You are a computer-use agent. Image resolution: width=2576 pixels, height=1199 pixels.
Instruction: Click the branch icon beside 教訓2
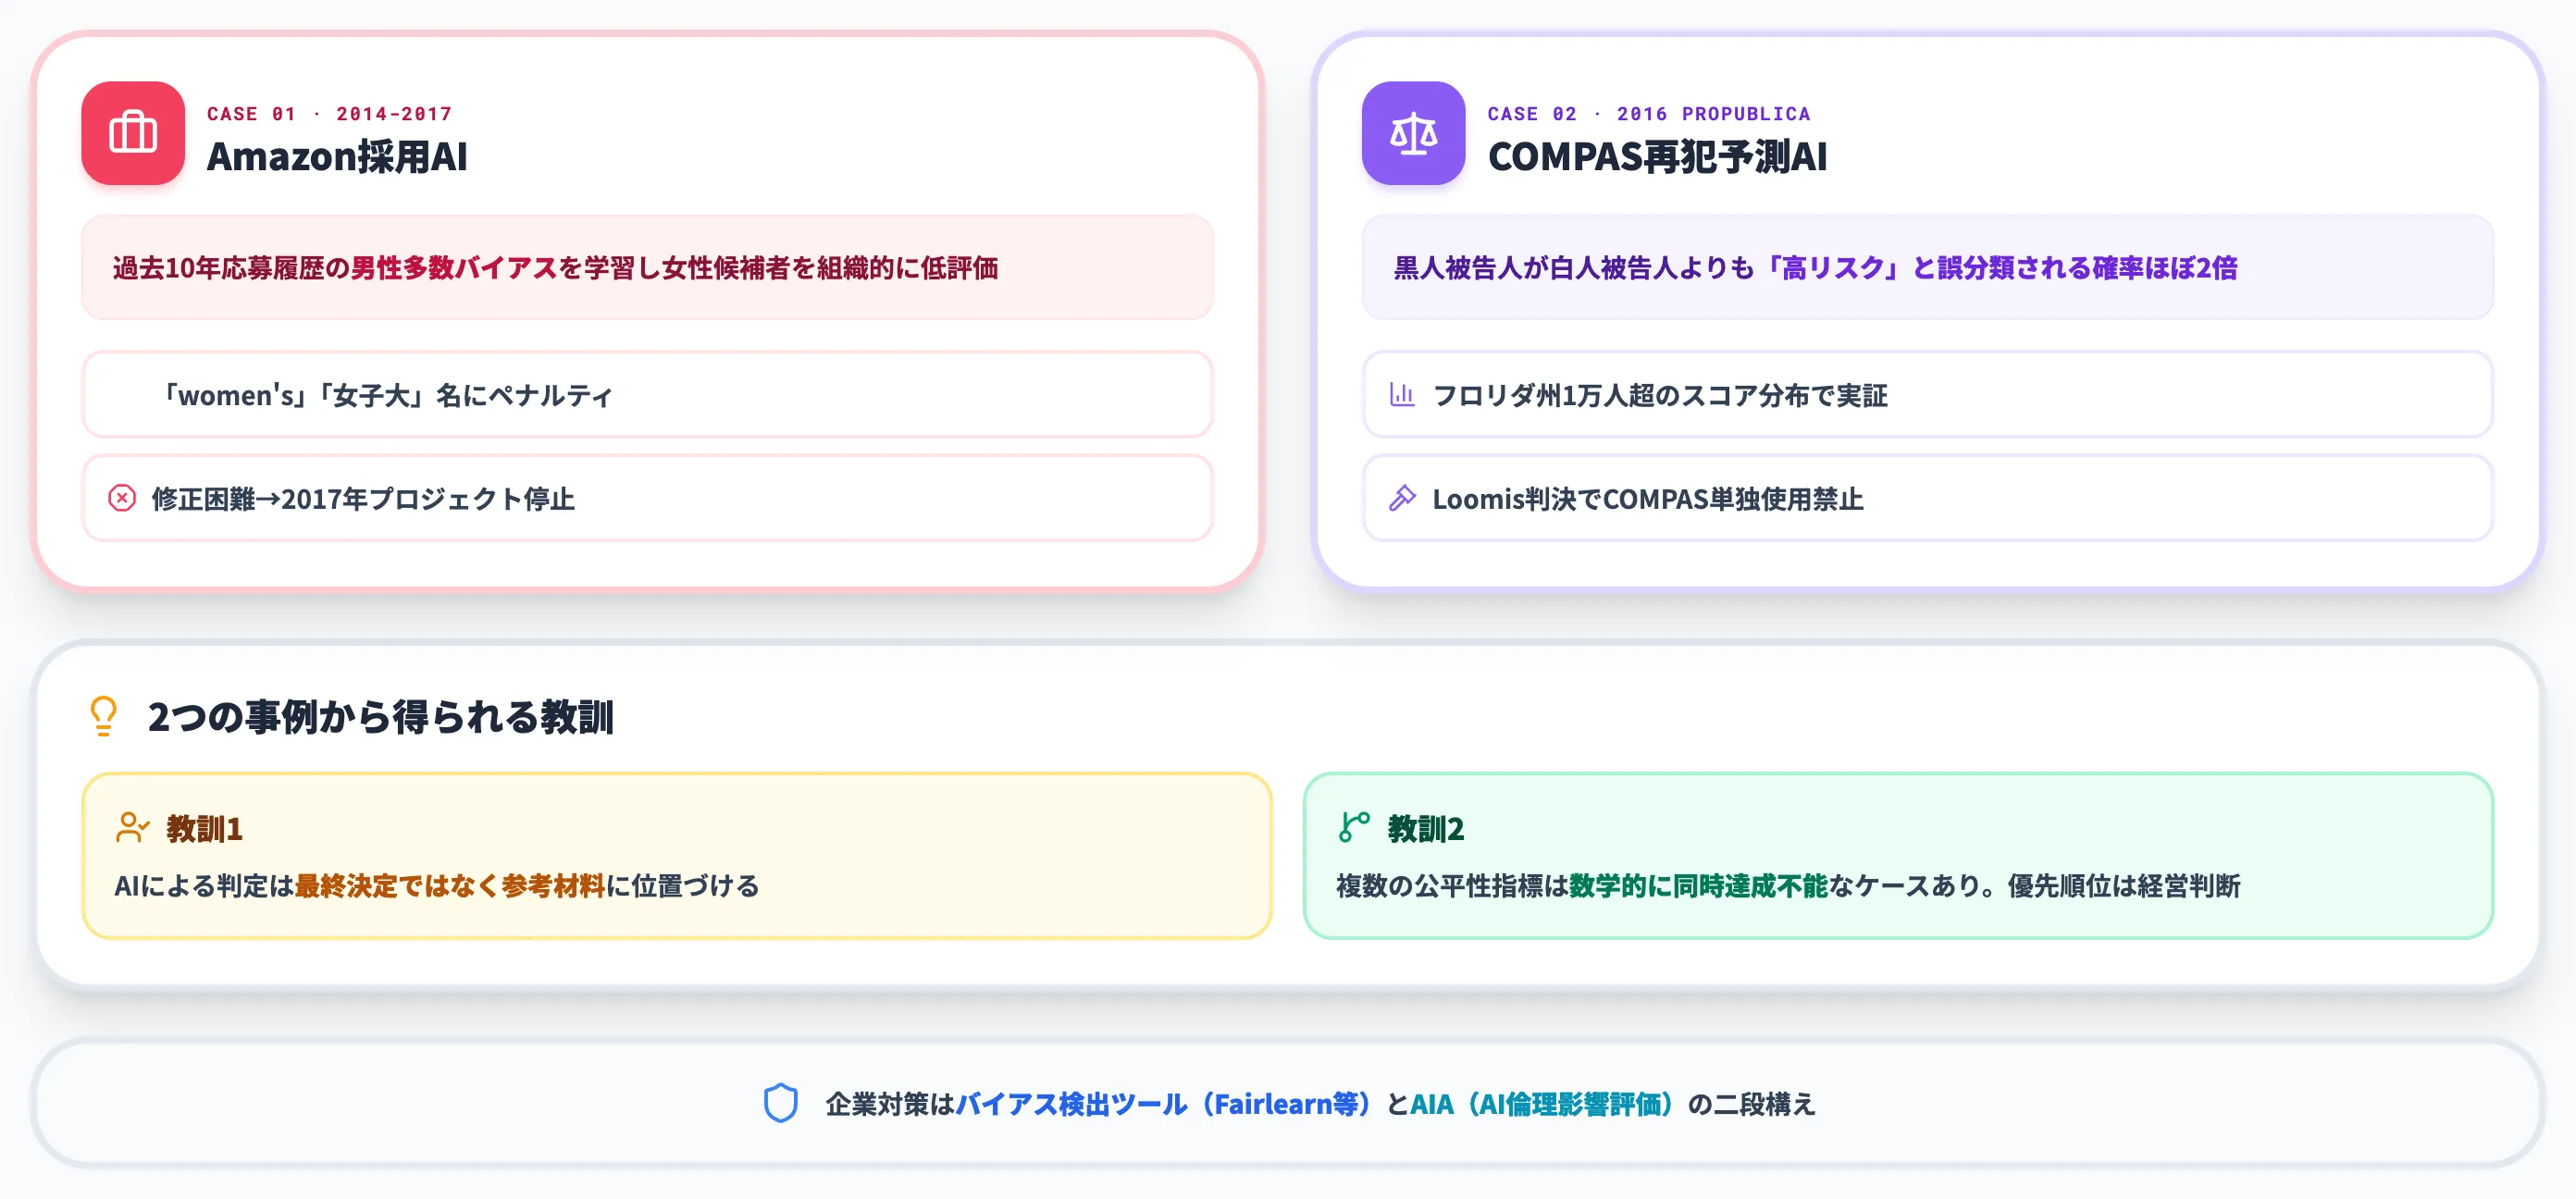pyautogui.click(x=1354, y=828)
